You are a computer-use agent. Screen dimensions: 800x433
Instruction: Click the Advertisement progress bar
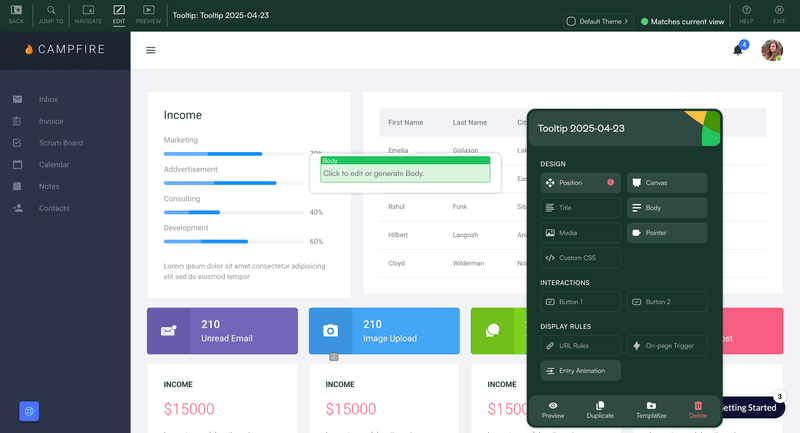pyautogui.click(x=234, y=183)
